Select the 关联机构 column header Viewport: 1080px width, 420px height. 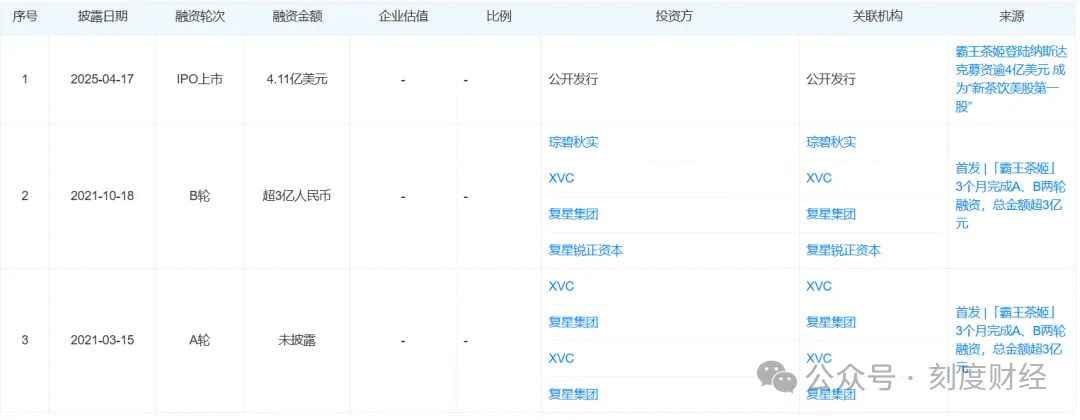pos(878,17)
